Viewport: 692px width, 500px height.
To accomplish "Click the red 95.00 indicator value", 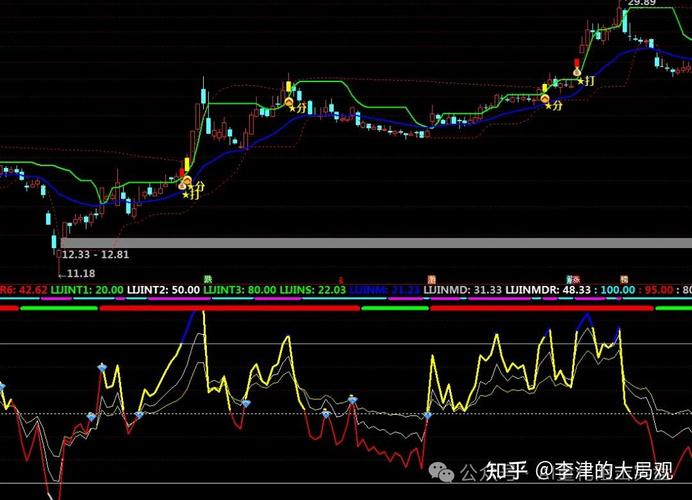I will pos(659,290).
